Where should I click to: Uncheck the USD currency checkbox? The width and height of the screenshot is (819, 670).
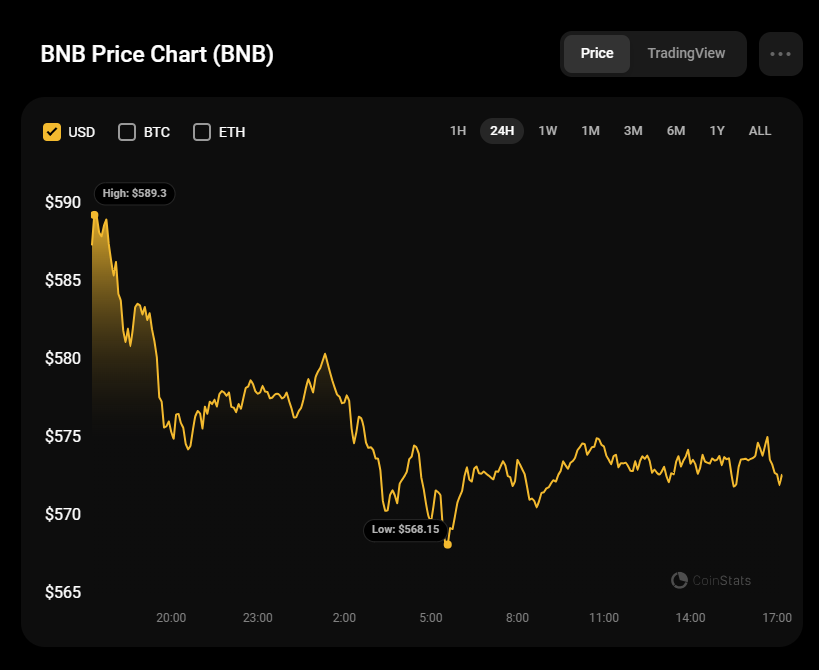pos(52,132)
